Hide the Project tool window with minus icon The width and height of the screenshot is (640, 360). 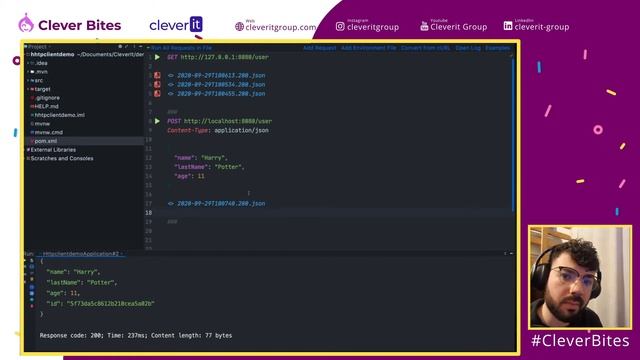(x=140, y=47)
